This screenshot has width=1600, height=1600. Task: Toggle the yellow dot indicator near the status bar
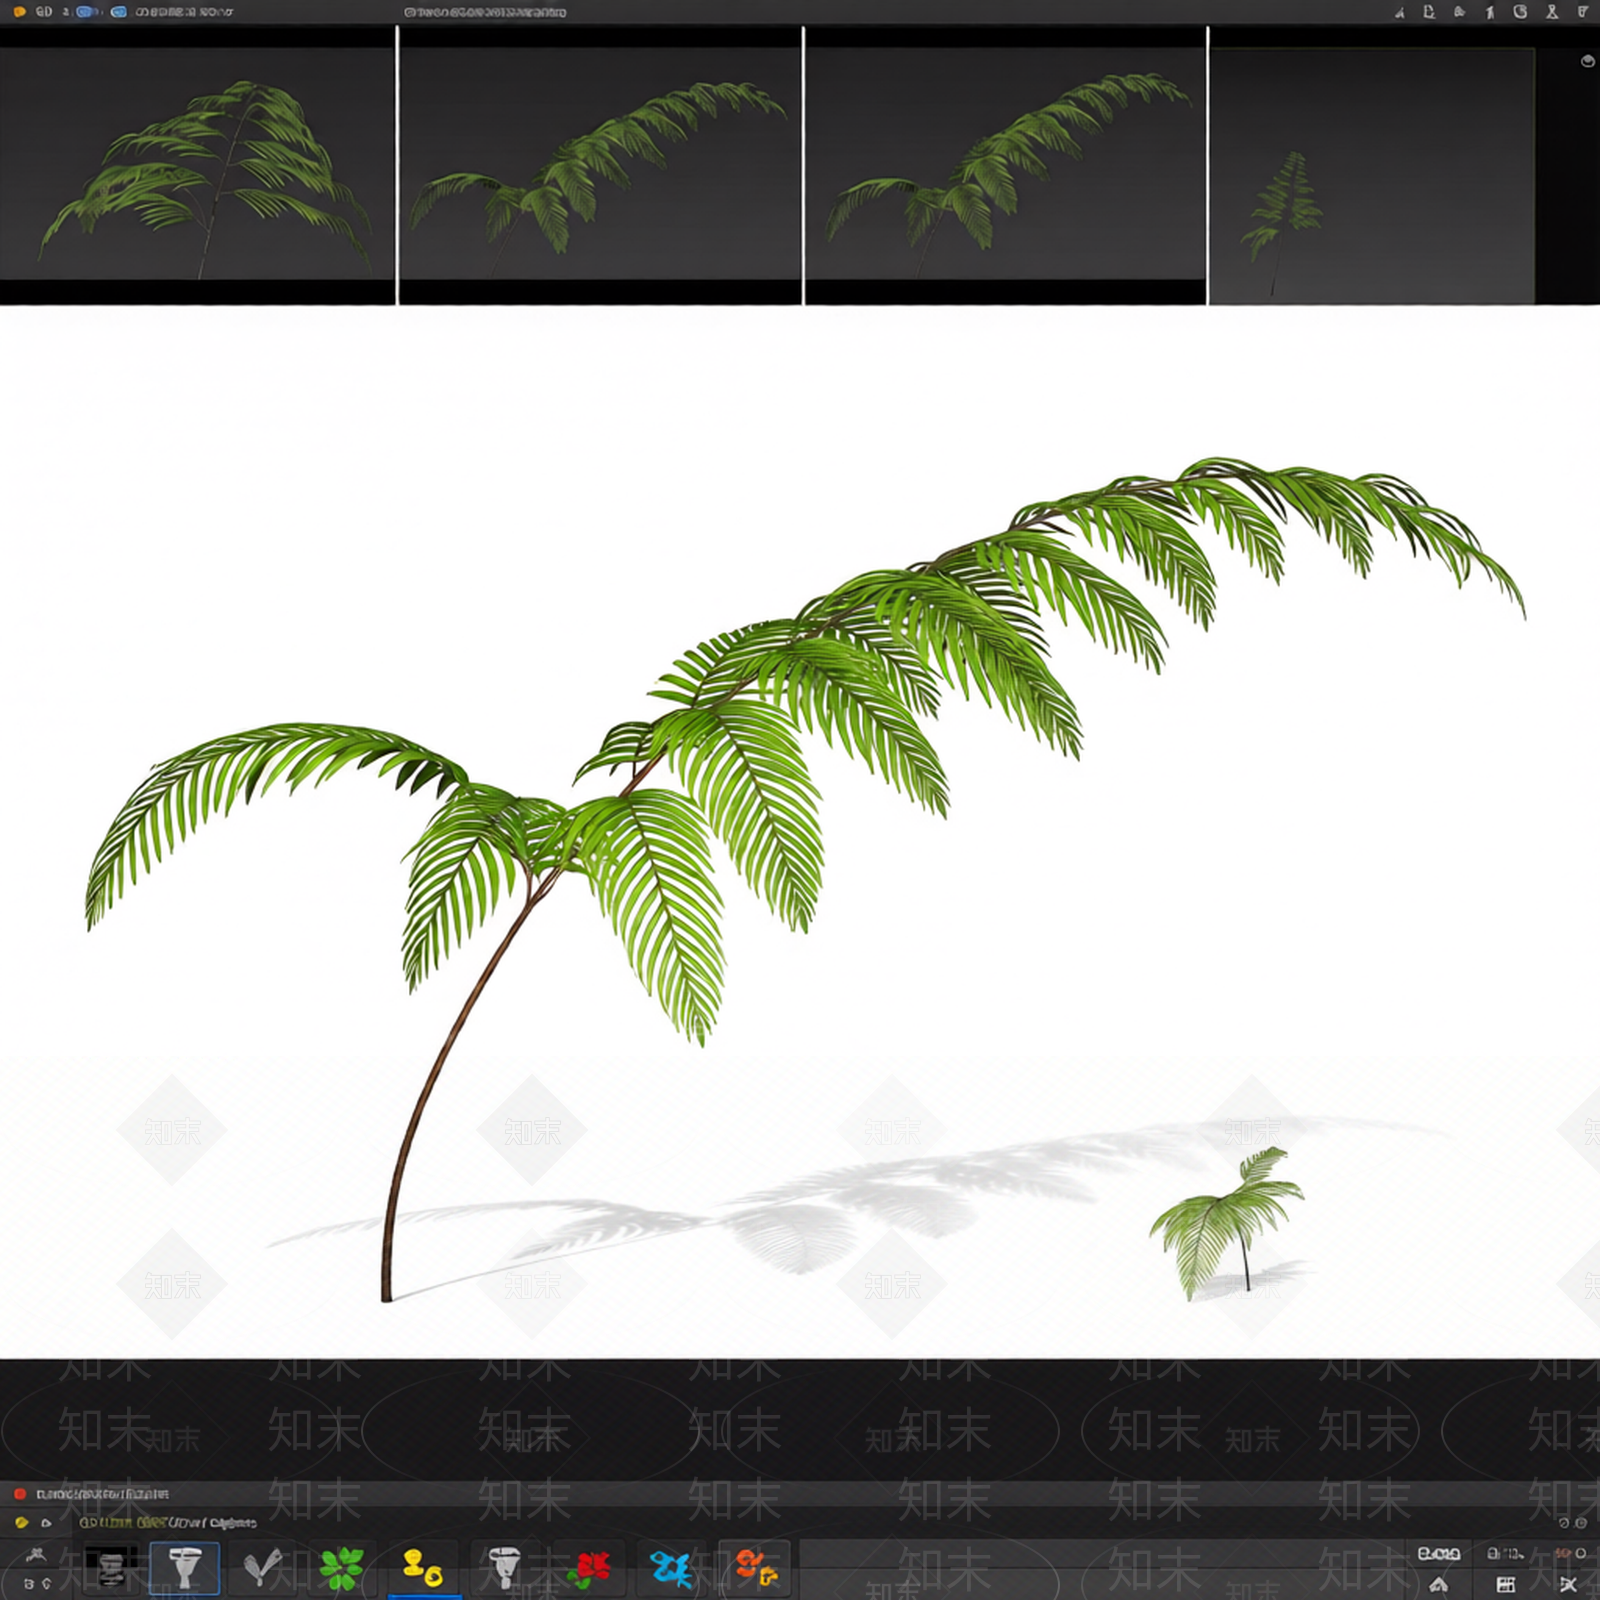click(20, 1523)
